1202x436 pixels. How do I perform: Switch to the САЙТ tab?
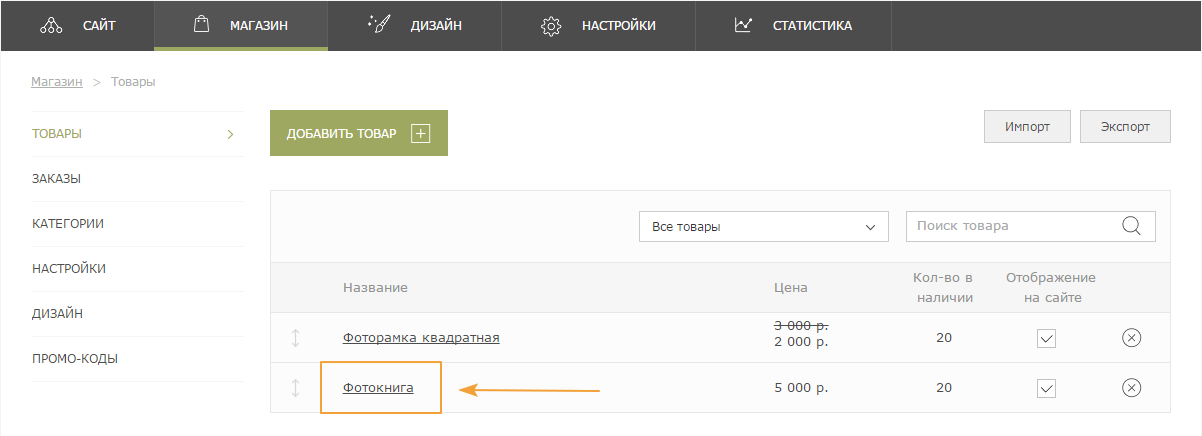coord(77,26)
